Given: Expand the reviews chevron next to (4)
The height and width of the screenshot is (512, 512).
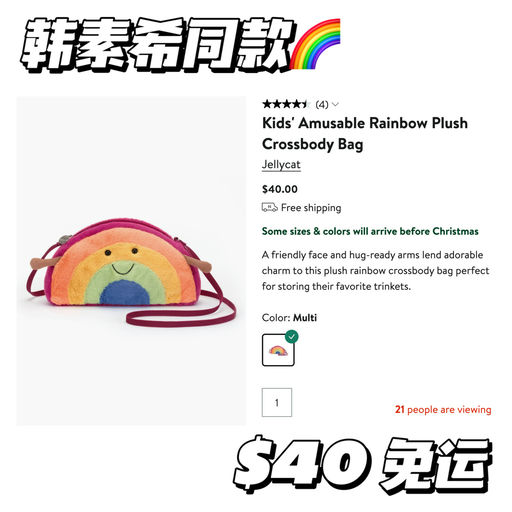Looking at the screenshot, I should point(336,105).
